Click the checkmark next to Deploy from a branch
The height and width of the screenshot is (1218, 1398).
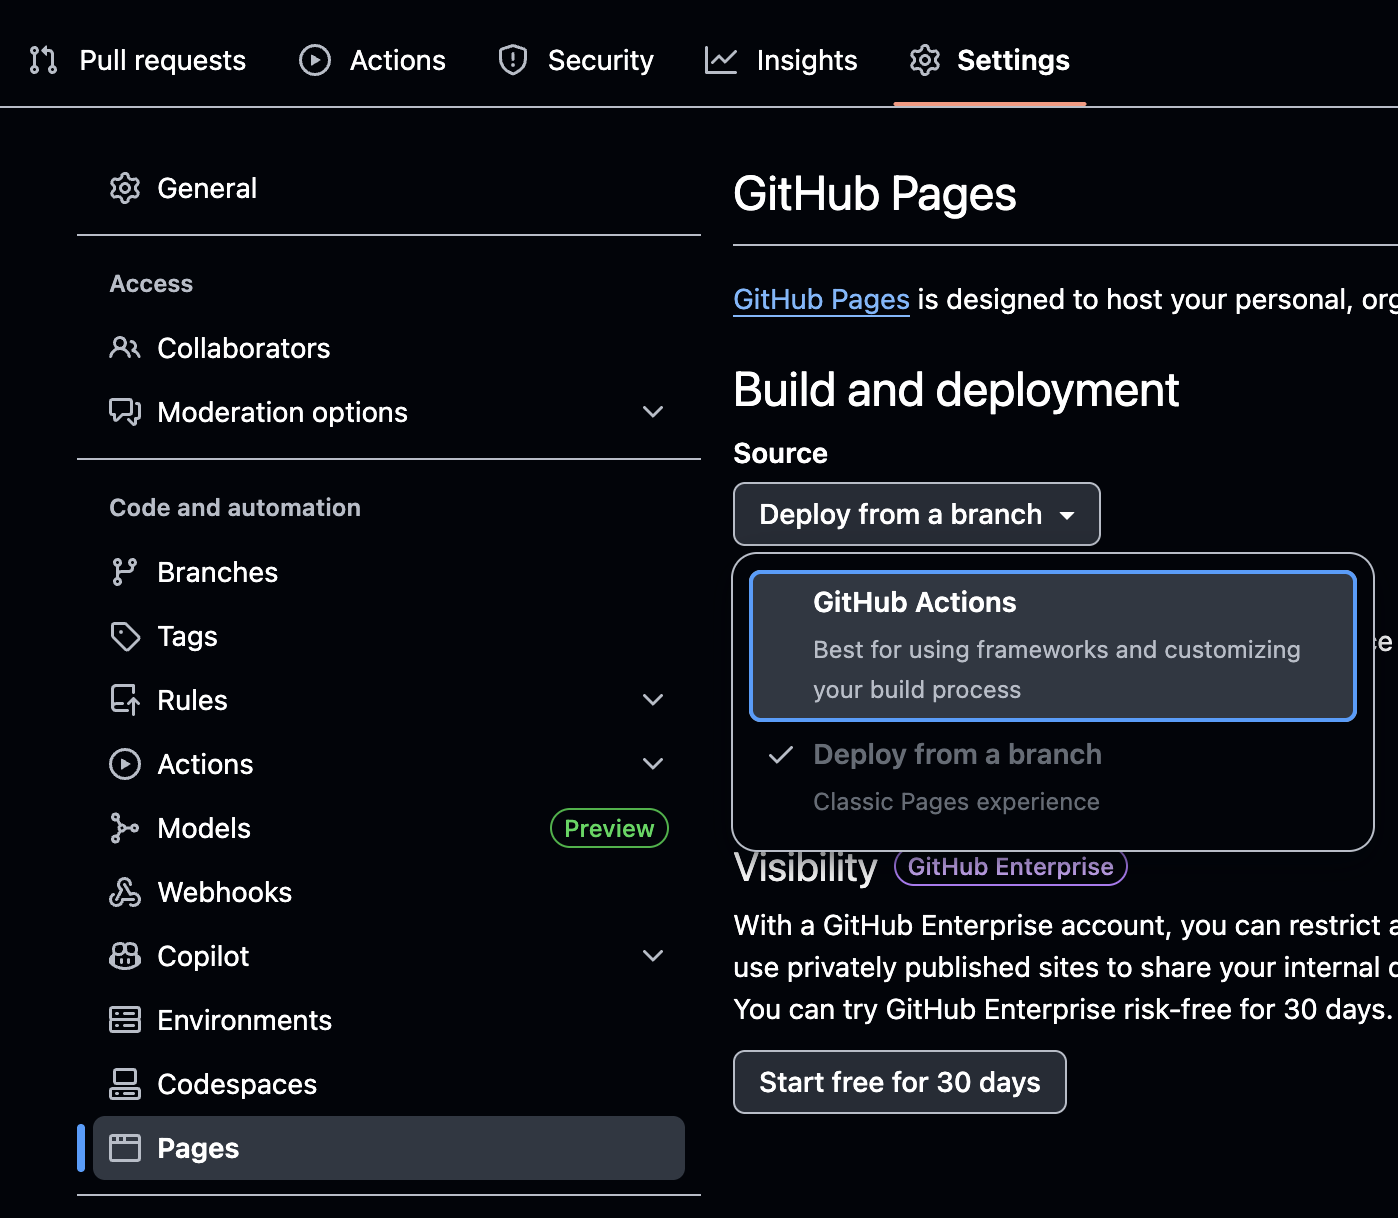coord(781,754)
